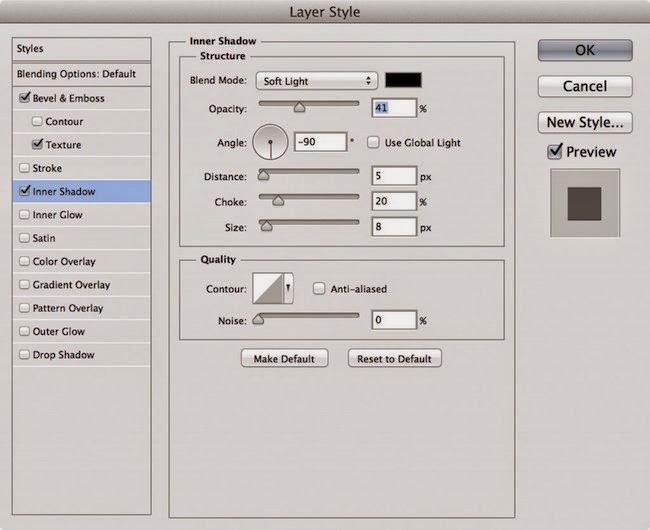Tick the Drop Shadow checkbox
Image resolution: width=650 pixels, height=530 pixels.
tap(24, 354)
